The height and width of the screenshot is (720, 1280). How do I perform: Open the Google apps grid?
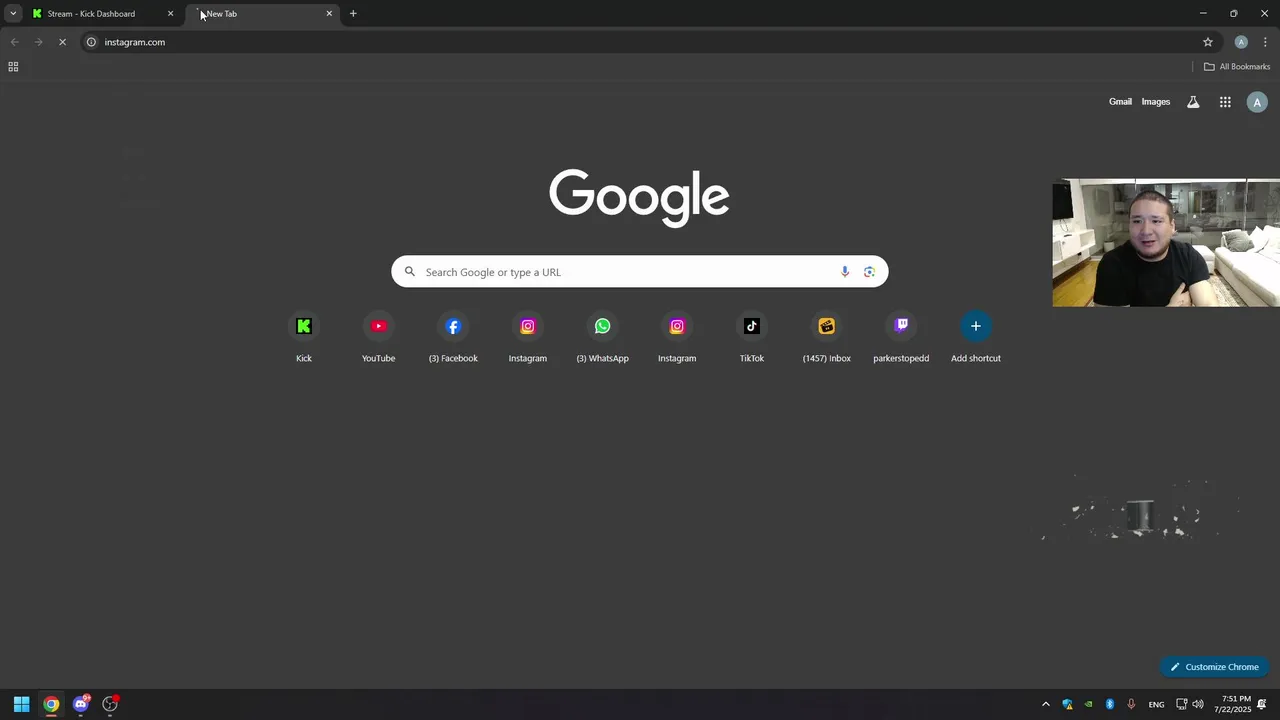(1225, 102)
